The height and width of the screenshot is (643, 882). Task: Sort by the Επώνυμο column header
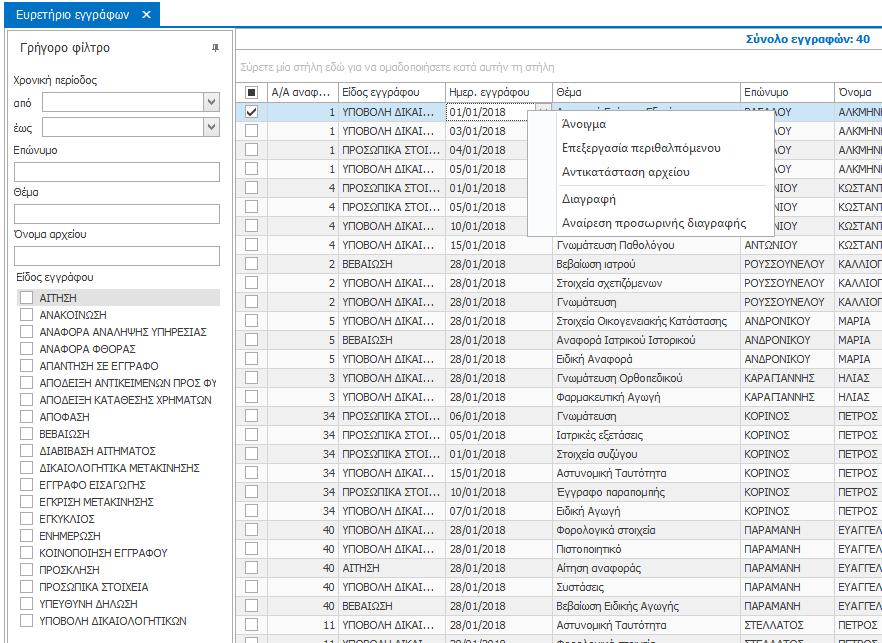click(788, 92)
